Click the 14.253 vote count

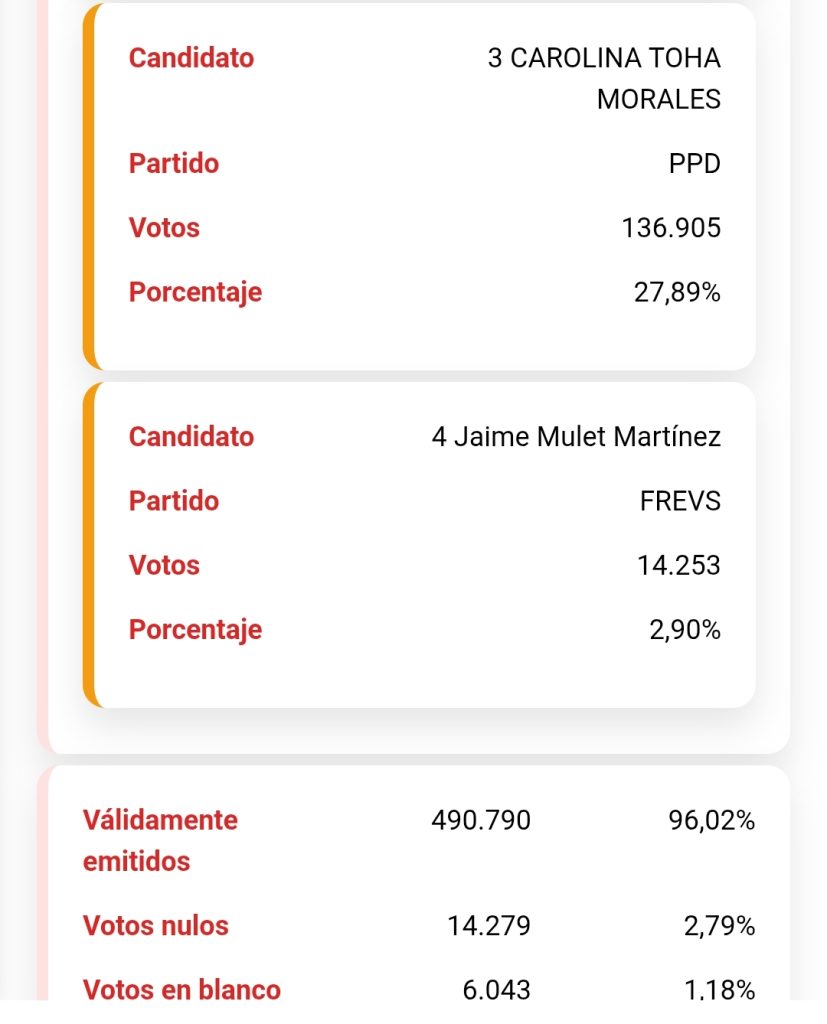click(678, 566)
